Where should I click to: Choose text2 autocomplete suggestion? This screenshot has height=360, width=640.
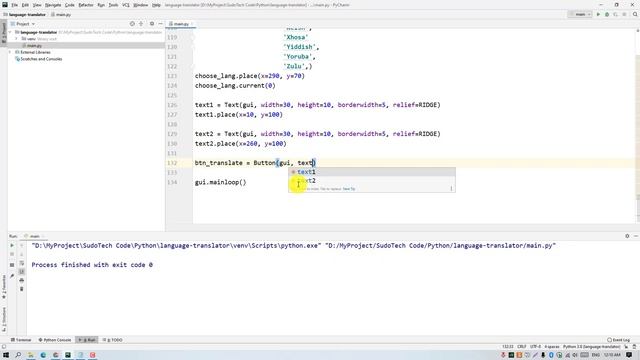[x=372, y=180]
